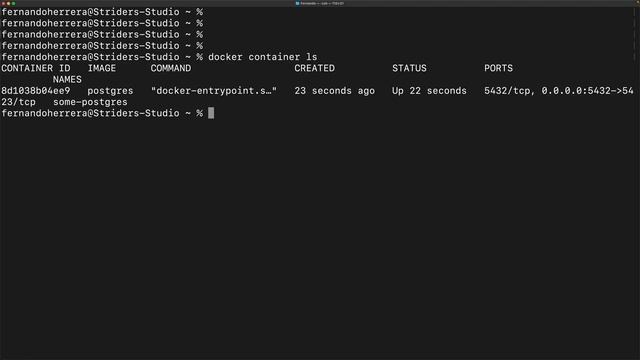Click the container ID 8d1038b04ee9

tap(36, 91)
